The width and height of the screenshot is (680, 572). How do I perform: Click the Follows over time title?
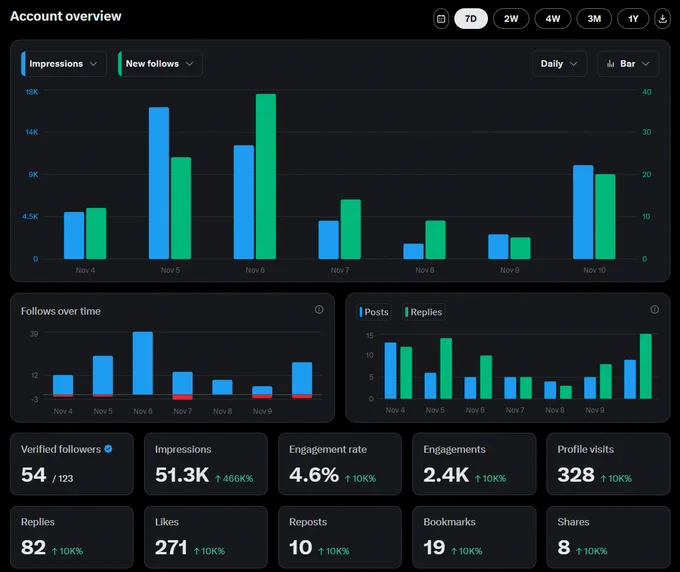pyautogui.click(x=61, y=311)
